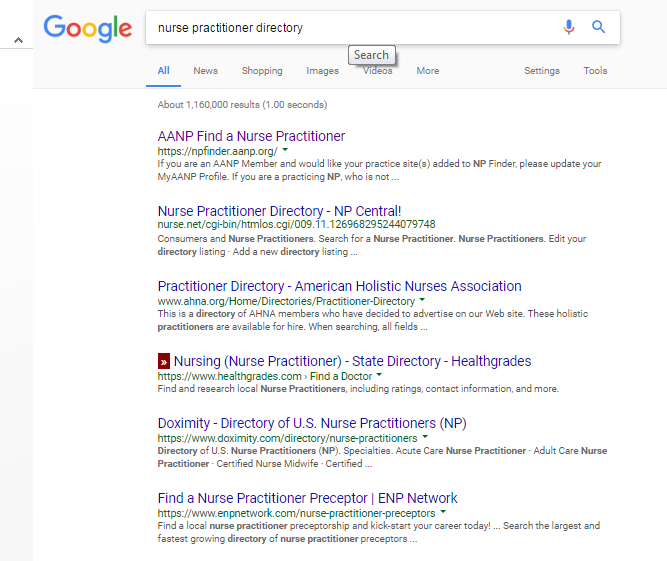Viewport: 667px width, 561px height.
Task: Click the blue magnifying glass search icon
Action: pyautogui.click(x=599, y=27)
